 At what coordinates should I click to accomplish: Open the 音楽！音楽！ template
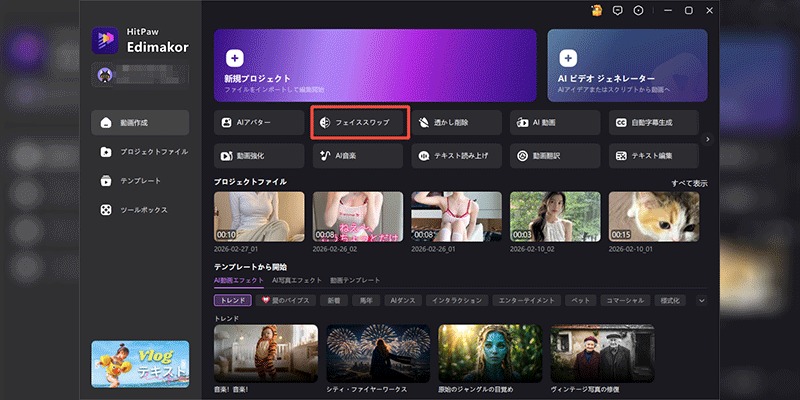click(x=266, y=353)
